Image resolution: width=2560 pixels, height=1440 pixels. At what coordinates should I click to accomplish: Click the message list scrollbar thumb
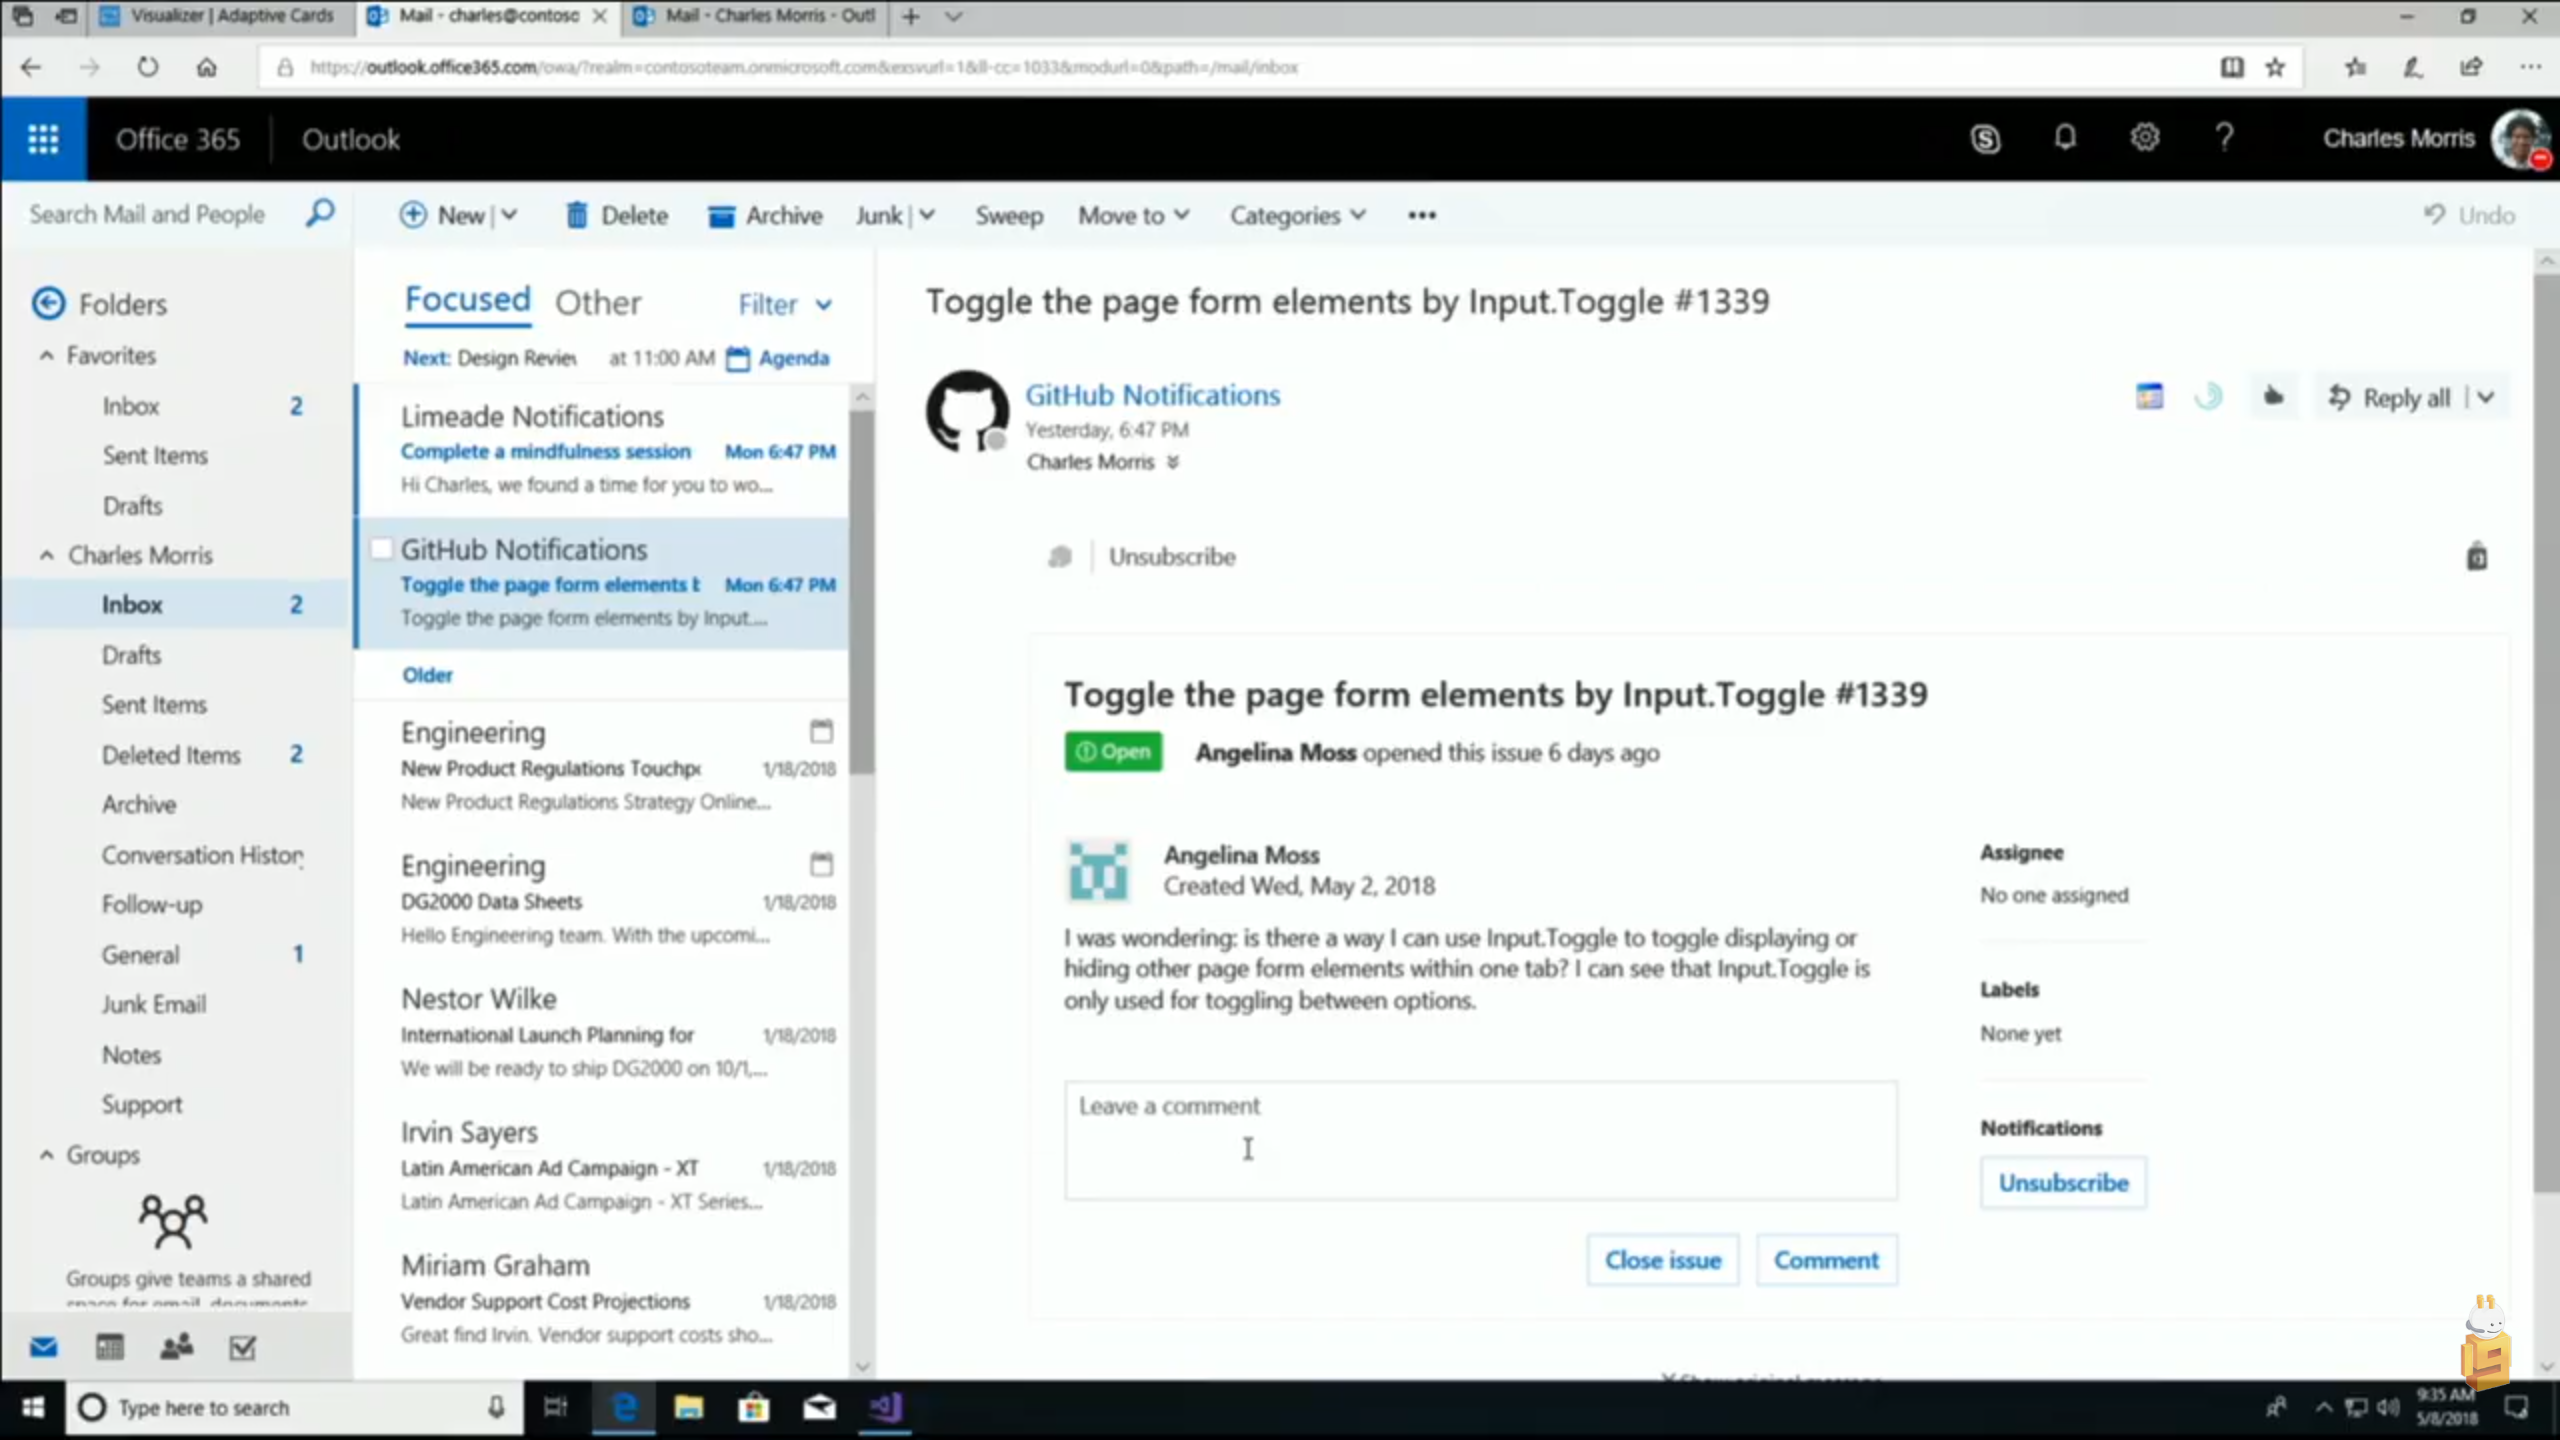pos(862,590)
